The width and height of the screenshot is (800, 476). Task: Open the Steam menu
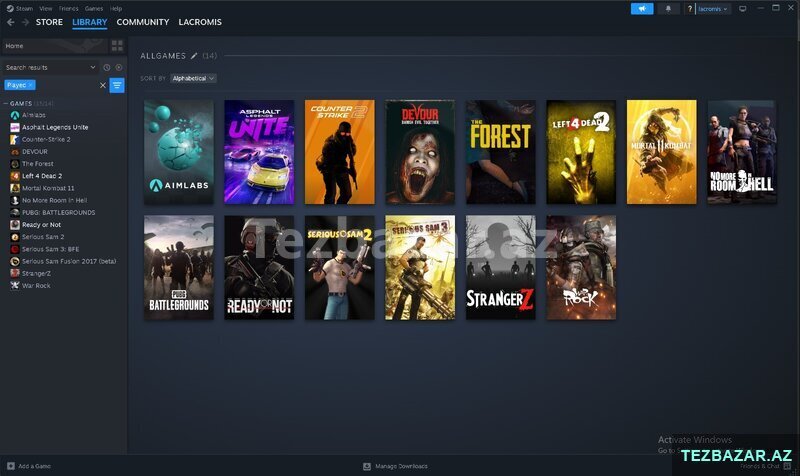tap(24, 8)
